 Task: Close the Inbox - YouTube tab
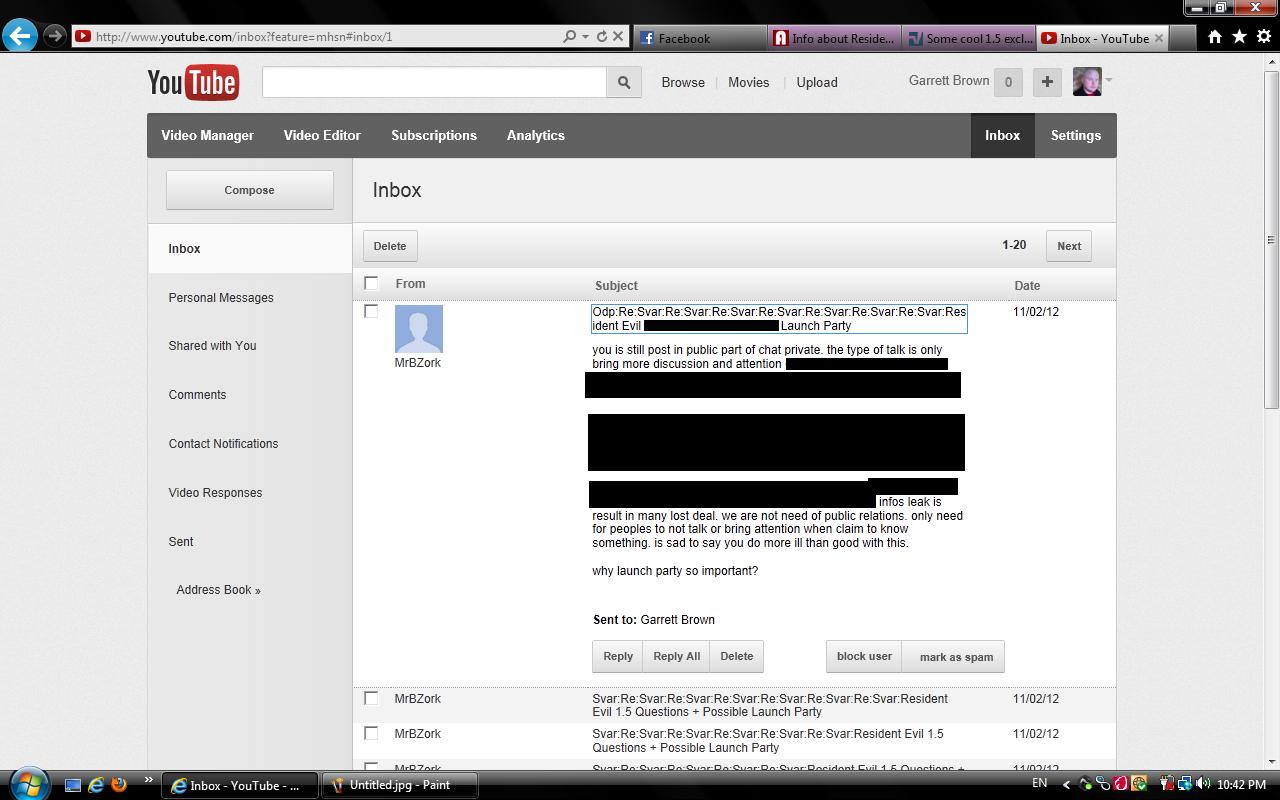click(x=1159, y=38)
